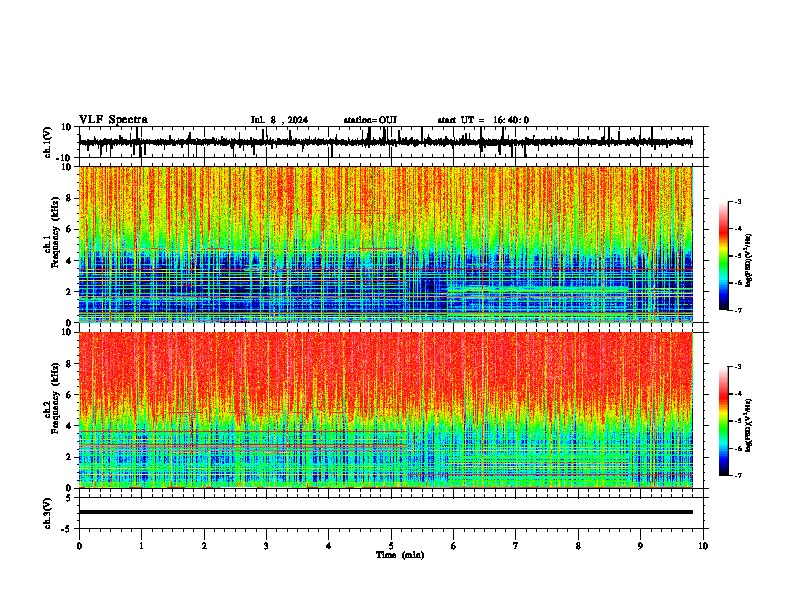Click the "start UT = 16:40:0" header text
This screenshot has width=792, height=612.
coord(483,120)
